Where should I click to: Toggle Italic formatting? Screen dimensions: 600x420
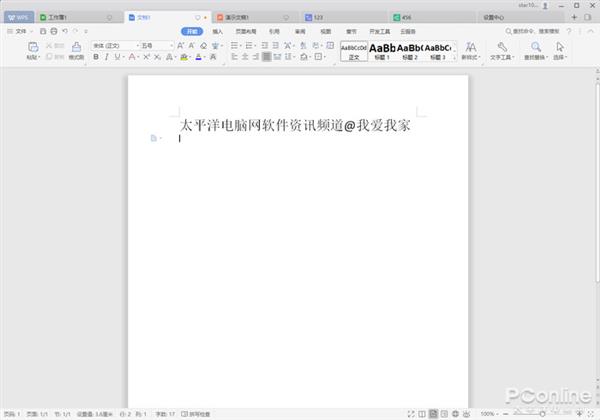pos(106,57)
